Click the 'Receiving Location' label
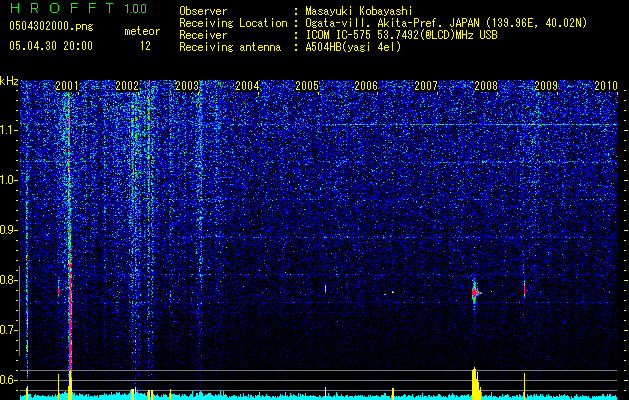The height and width of the screenshot is (400, 629). tap(233, 23)
